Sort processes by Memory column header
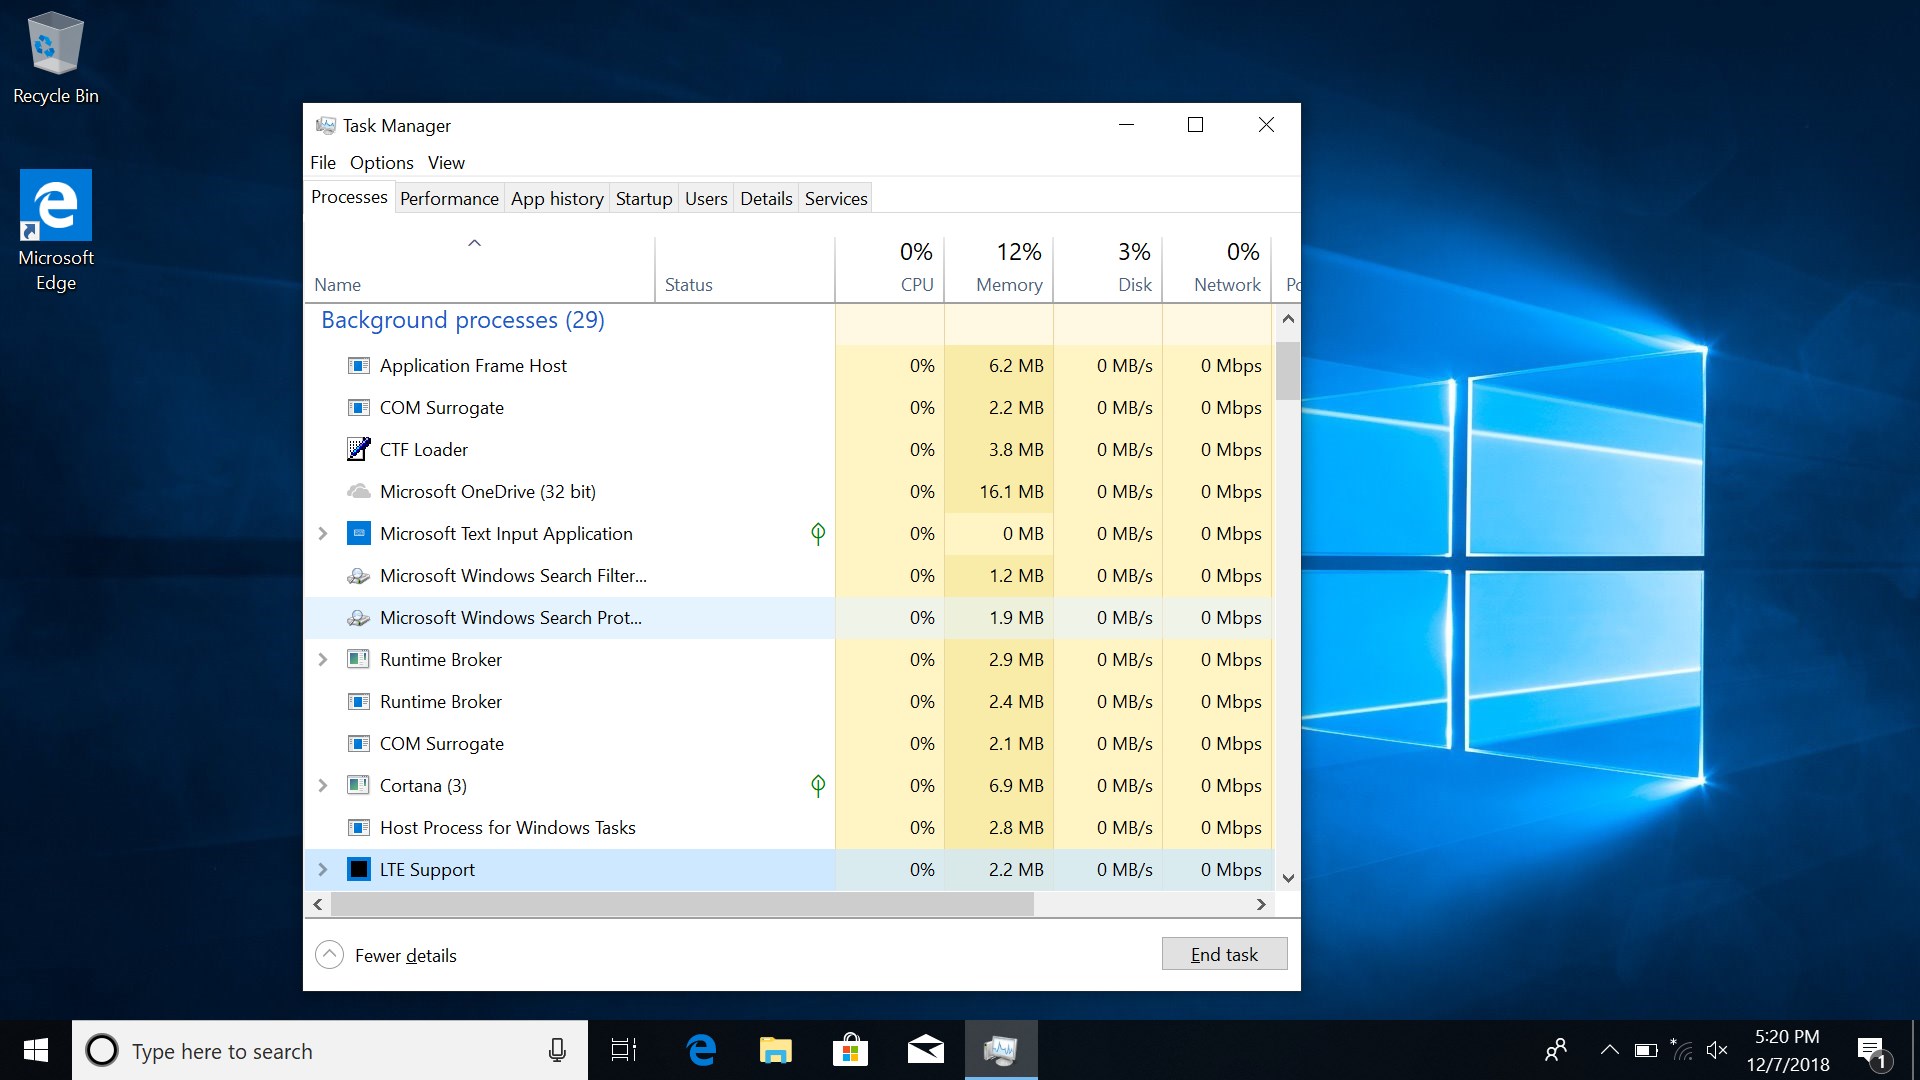The image size is (1920, 1080). click(1008, 284)
